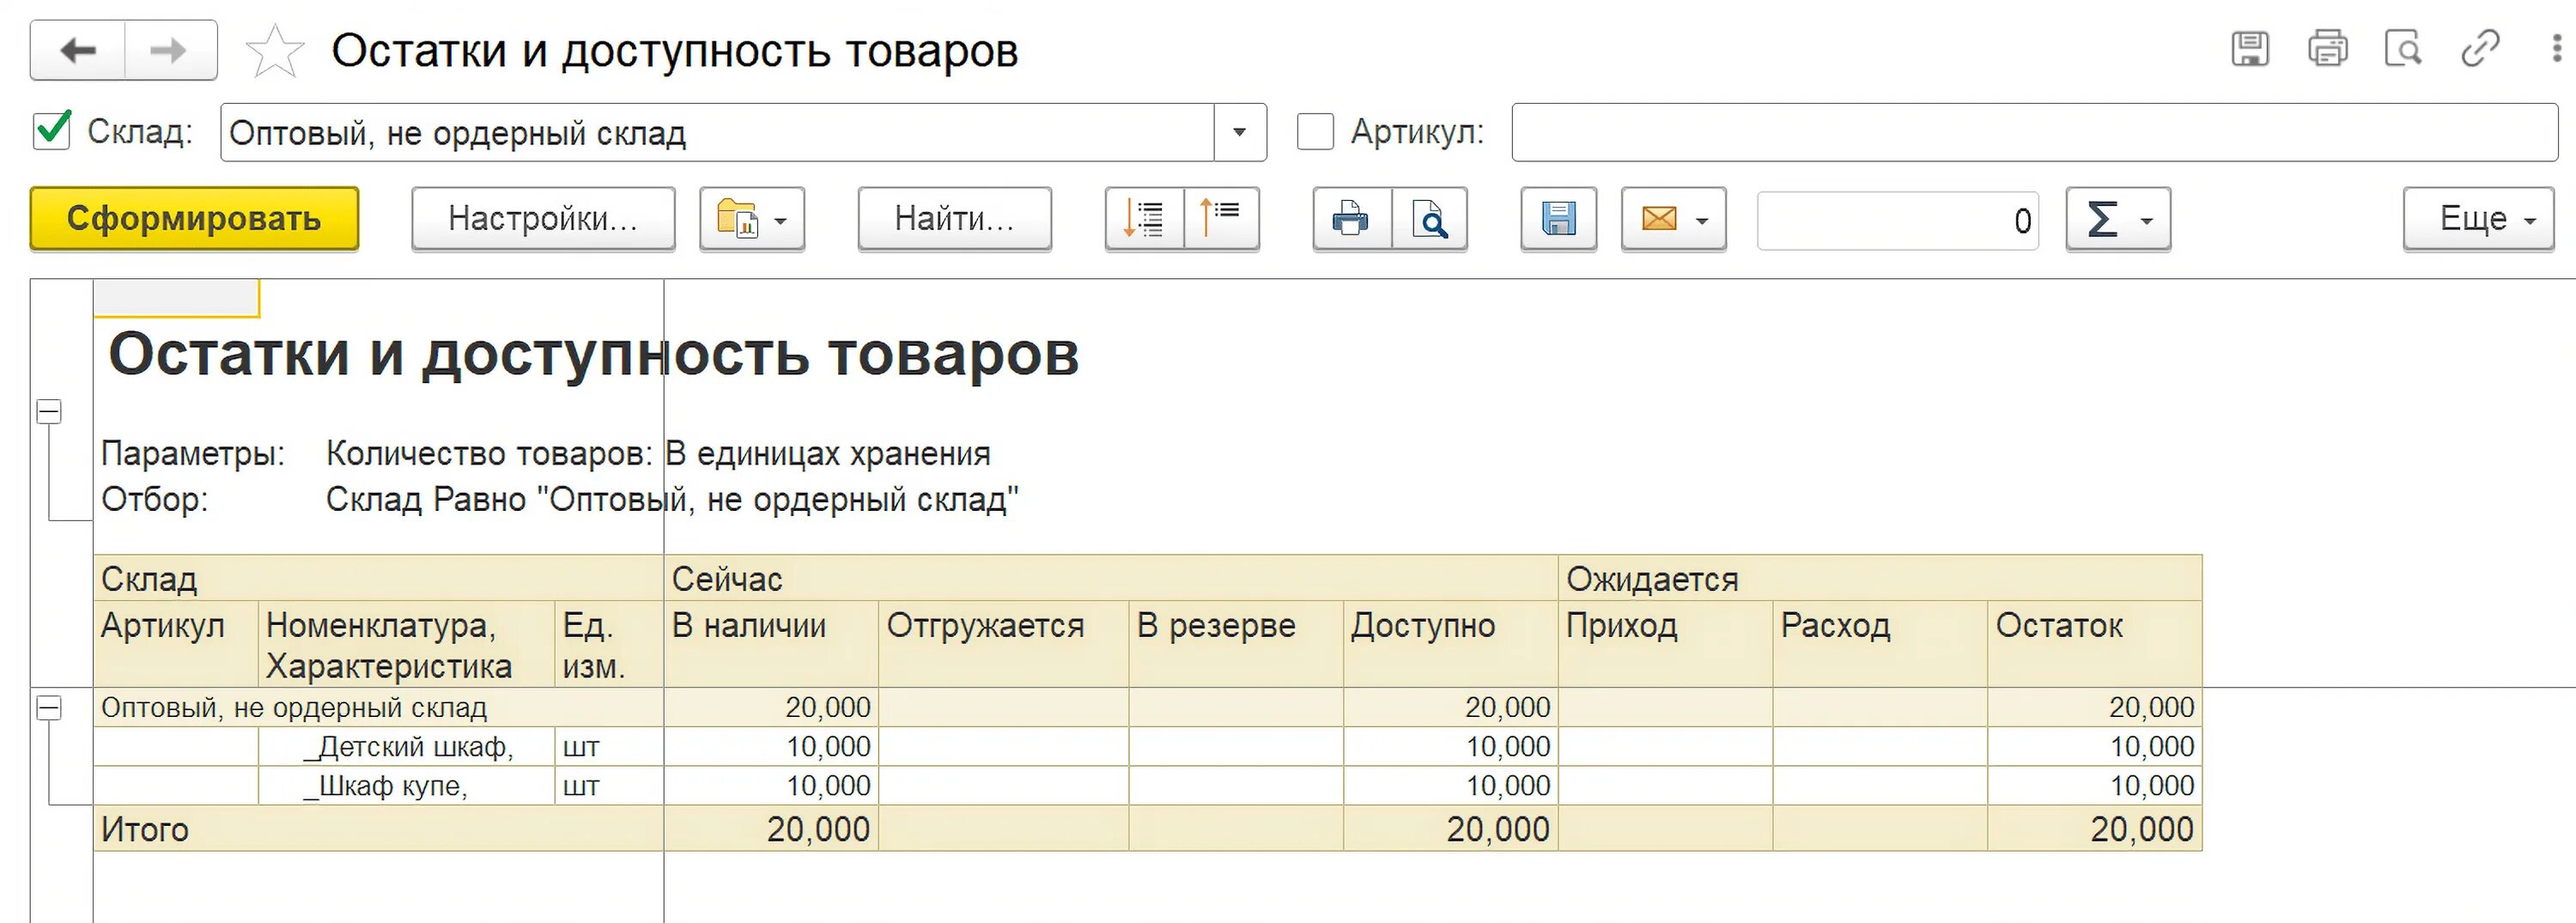The width and height of the screenshot is (2576, 923).
Task: Click the preview icon in title bar
Action: (2403, 49)
